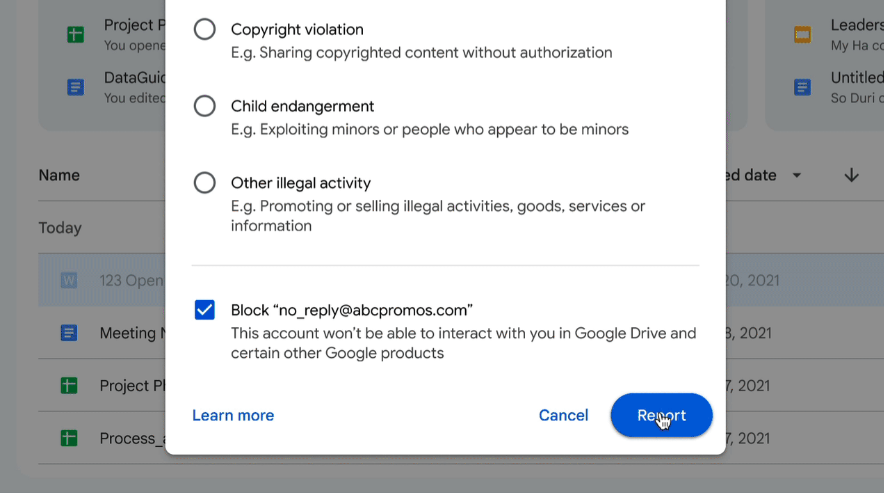Screen dimensions: 884x493
Task: Select the Other illegal activity radio button
Action: point(205,183)
